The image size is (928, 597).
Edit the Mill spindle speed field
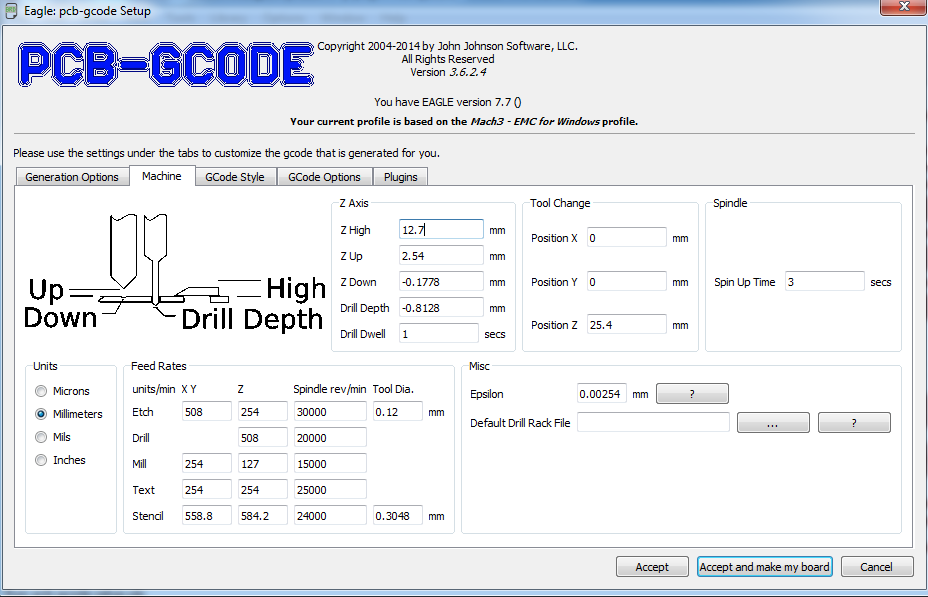pos(330,464)
